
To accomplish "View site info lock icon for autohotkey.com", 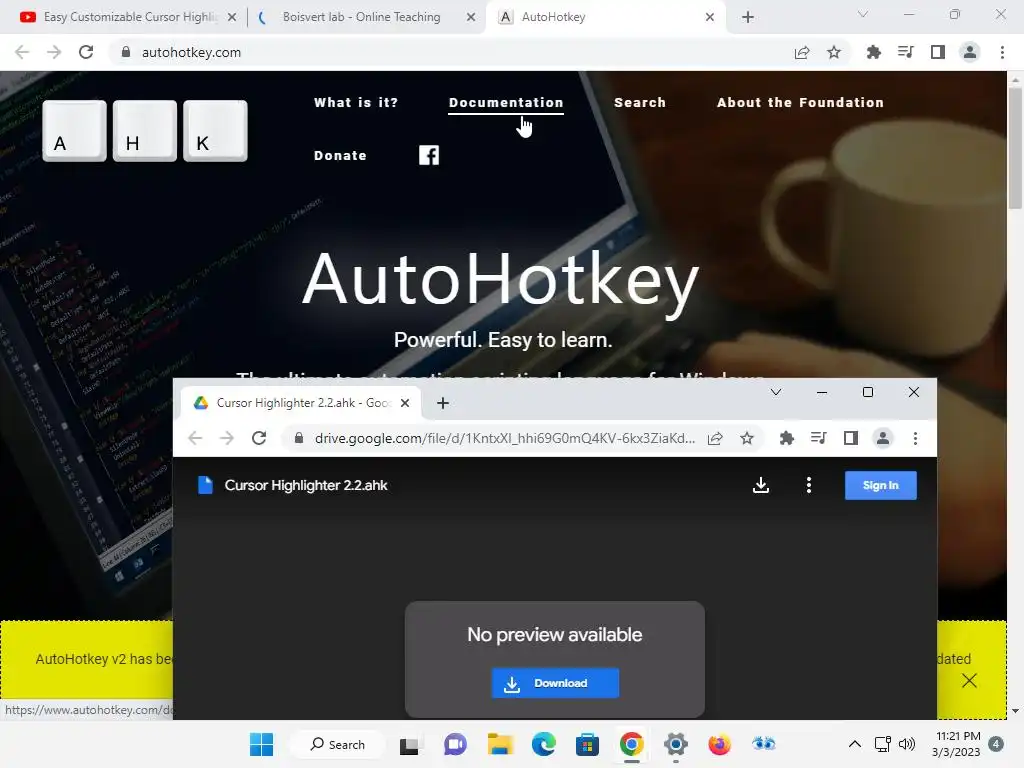I will pos(125,52).
